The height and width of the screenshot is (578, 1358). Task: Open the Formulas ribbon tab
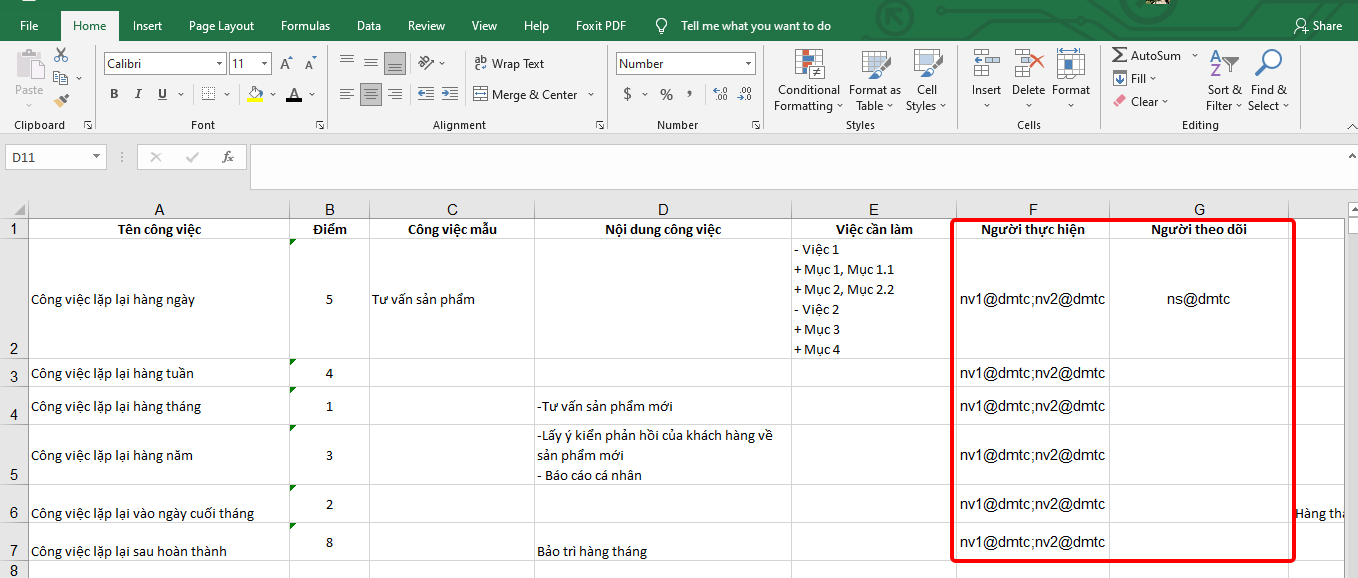(305, 26)
